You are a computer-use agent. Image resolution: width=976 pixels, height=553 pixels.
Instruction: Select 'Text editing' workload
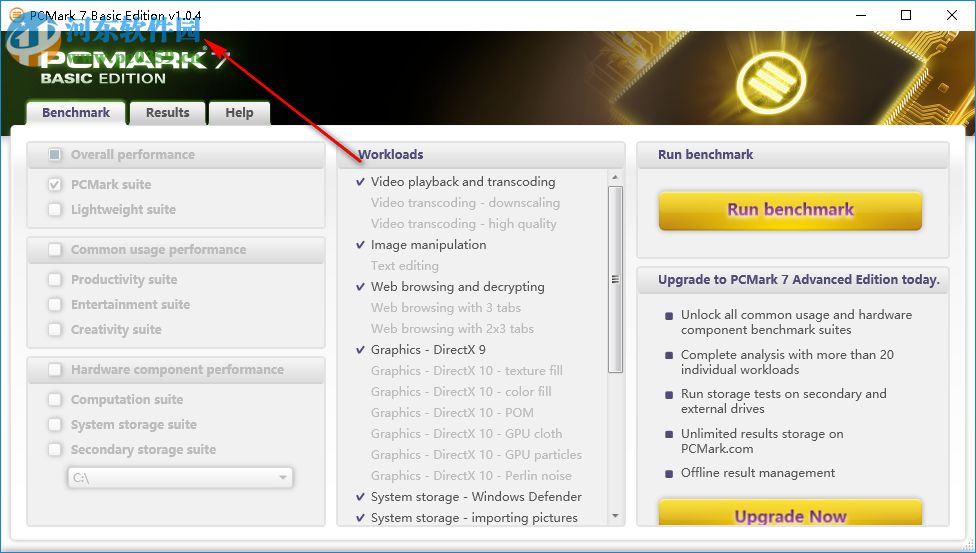[405, 266]
